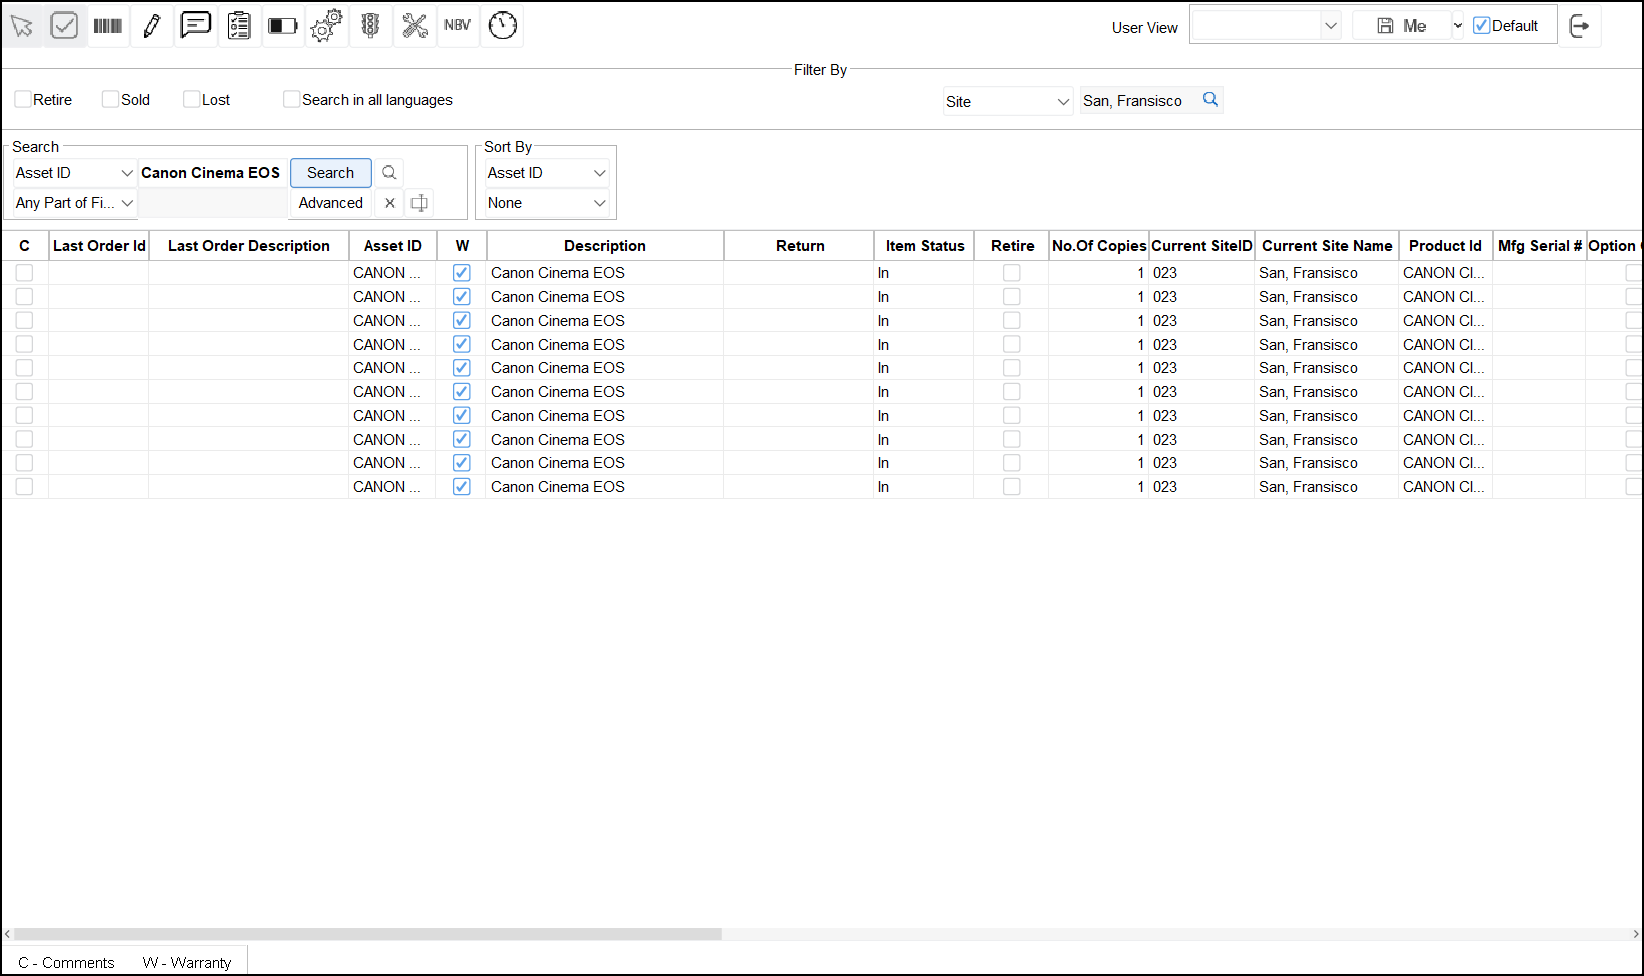The height and width of the screenshot is (976, 1644).
Task: Click the clipboard checklist icon
Action: [x=239, y=26]
